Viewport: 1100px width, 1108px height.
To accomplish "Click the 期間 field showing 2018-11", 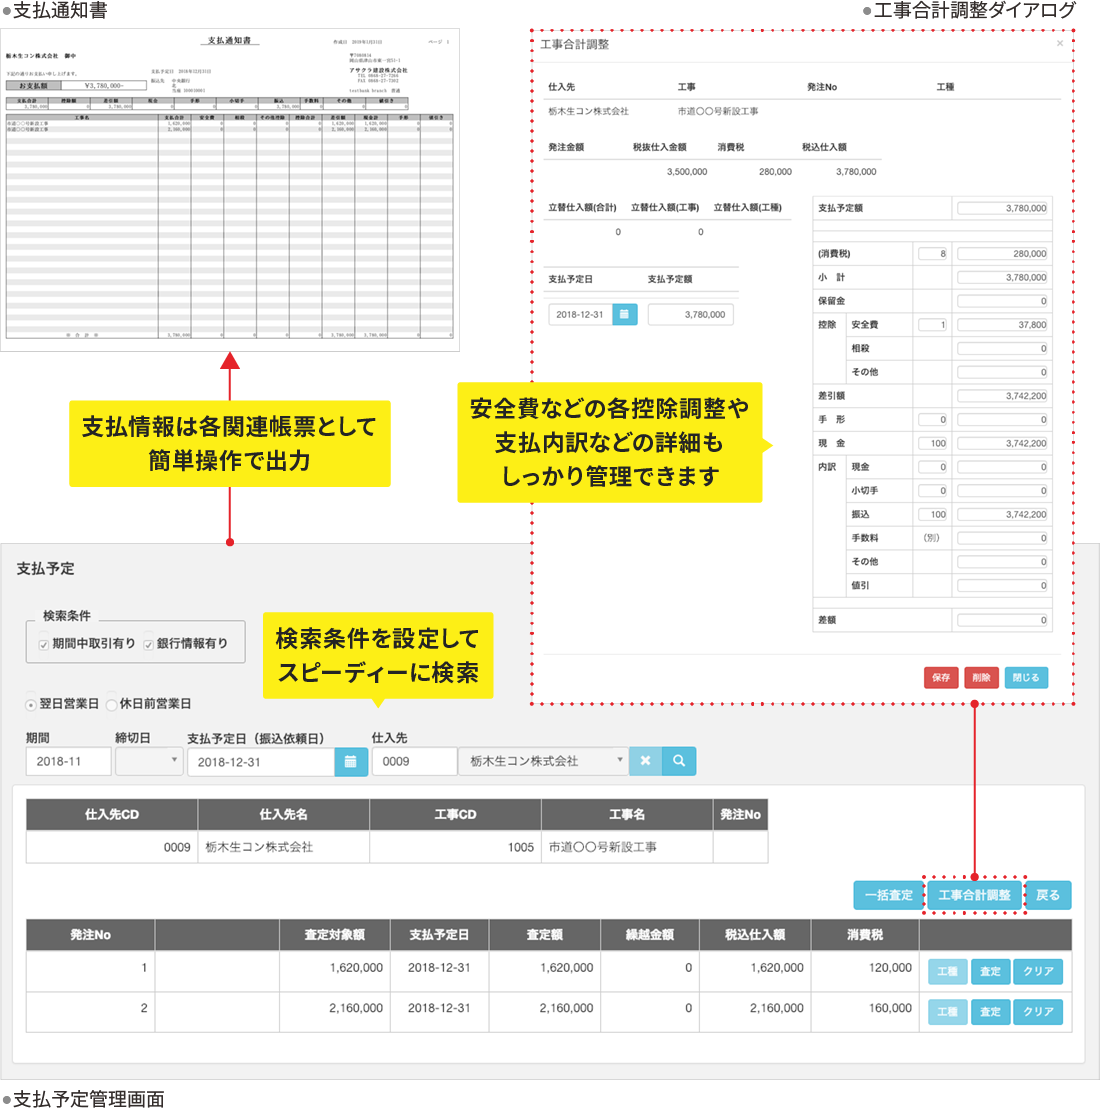I will tap(69, 761).
